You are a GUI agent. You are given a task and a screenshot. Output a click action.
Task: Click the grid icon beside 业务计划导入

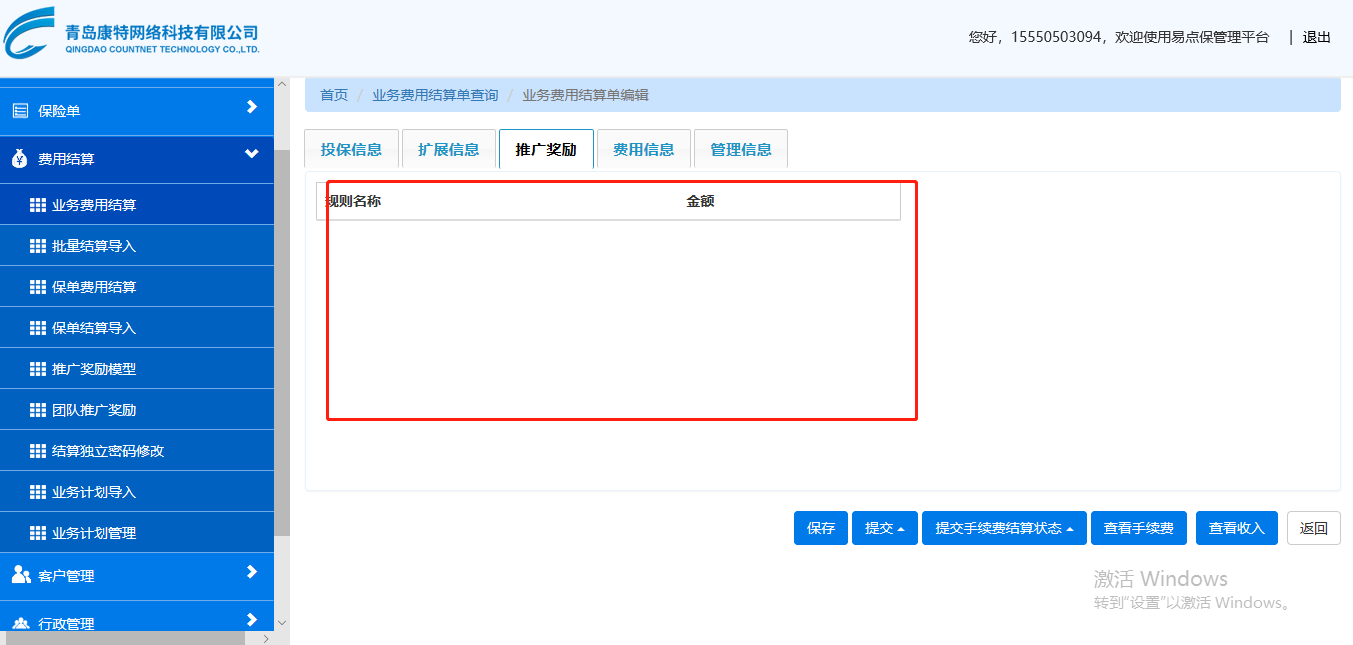38,492
